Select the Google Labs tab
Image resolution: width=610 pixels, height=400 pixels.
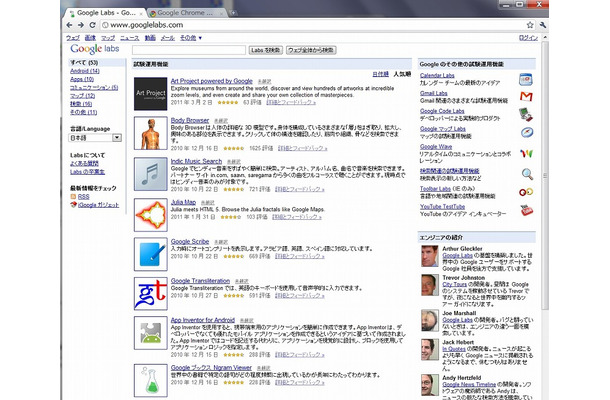(x=106, y=13)
